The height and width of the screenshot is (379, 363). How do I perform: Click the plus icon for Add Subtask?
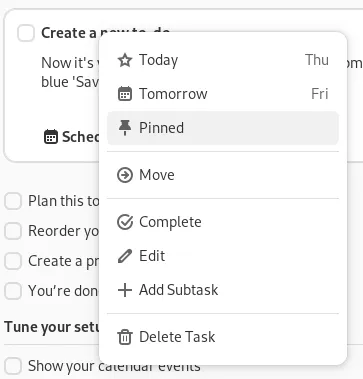point(125,290)
